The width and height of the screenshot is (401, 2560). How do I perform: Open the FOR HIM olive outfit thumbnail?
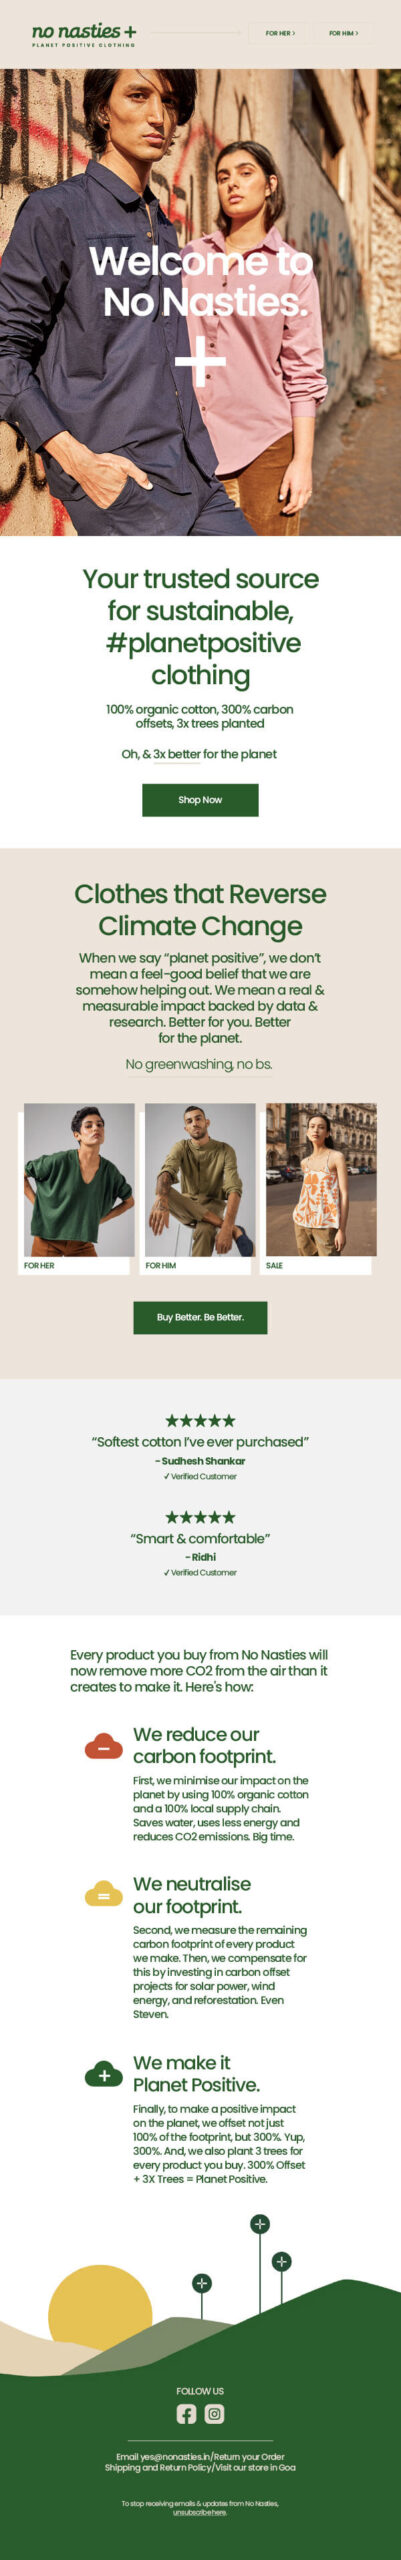tap(200, 1188)
